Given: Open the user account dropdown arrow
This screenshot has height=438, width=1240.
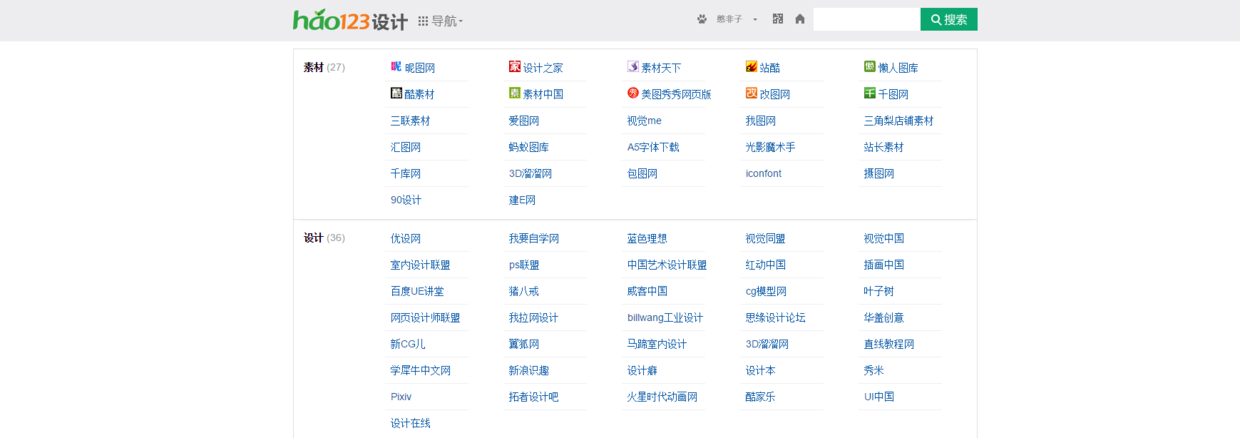Looking at the screenshot, I should [x=755, y=19].
